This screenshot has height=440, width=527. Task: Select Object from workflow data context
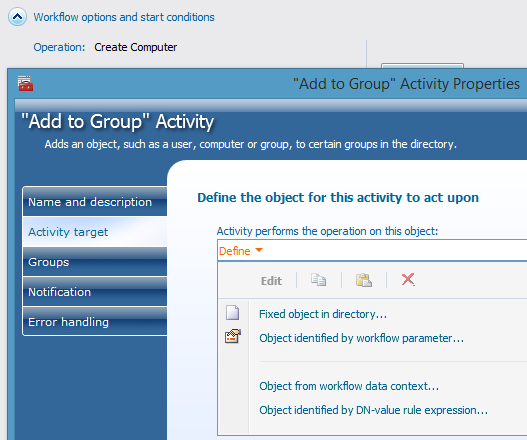[x=349, y=386]
